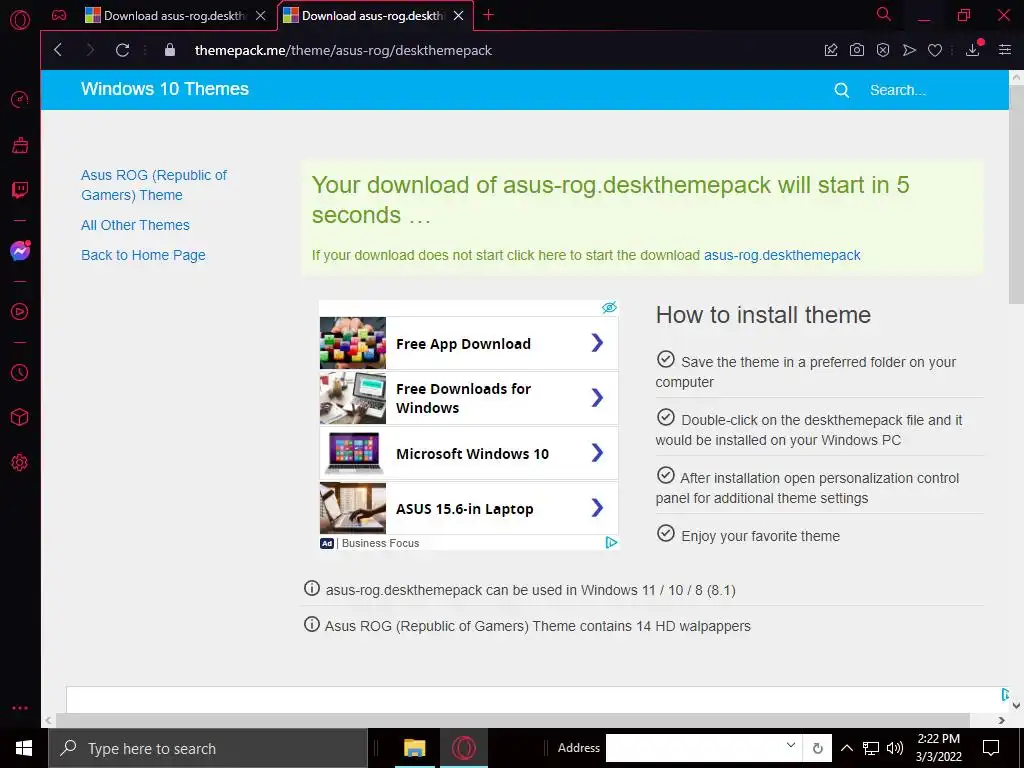Click the padlock site security icon
1024x768 pixels.
tap(170, 50)
